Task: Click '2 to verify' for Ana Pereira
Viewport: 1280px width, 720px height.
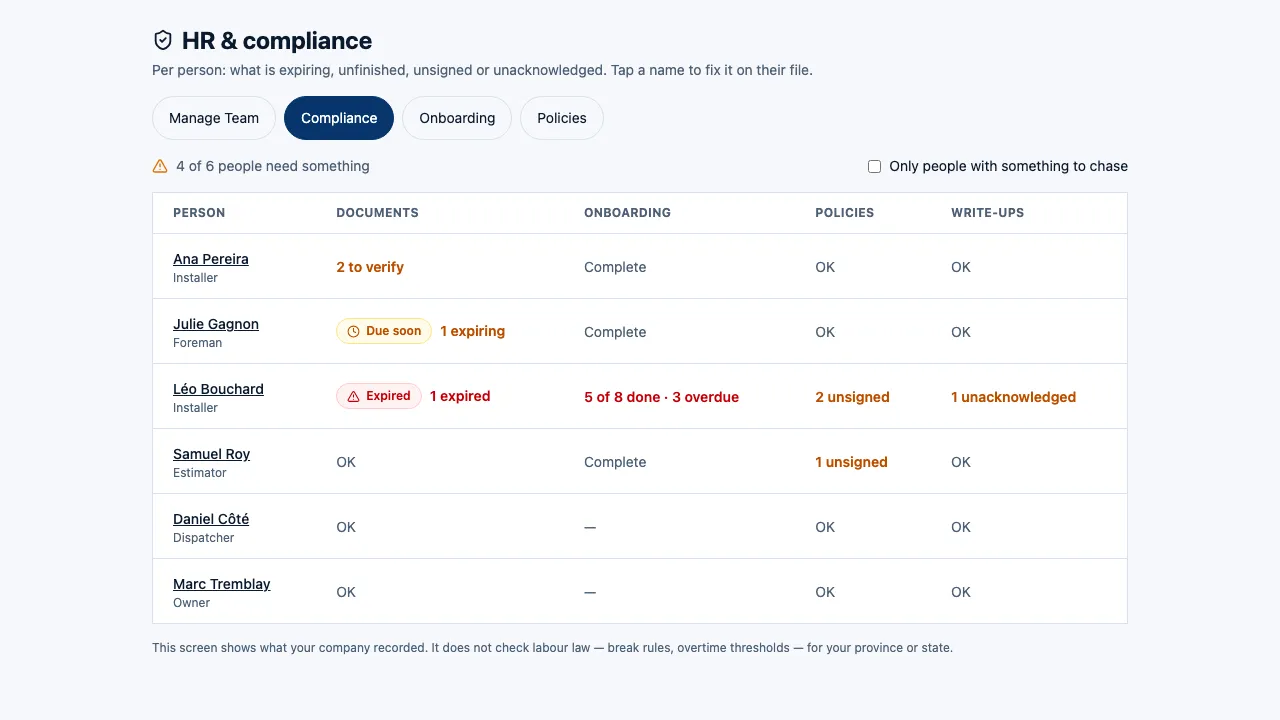Action: (370, 267)
